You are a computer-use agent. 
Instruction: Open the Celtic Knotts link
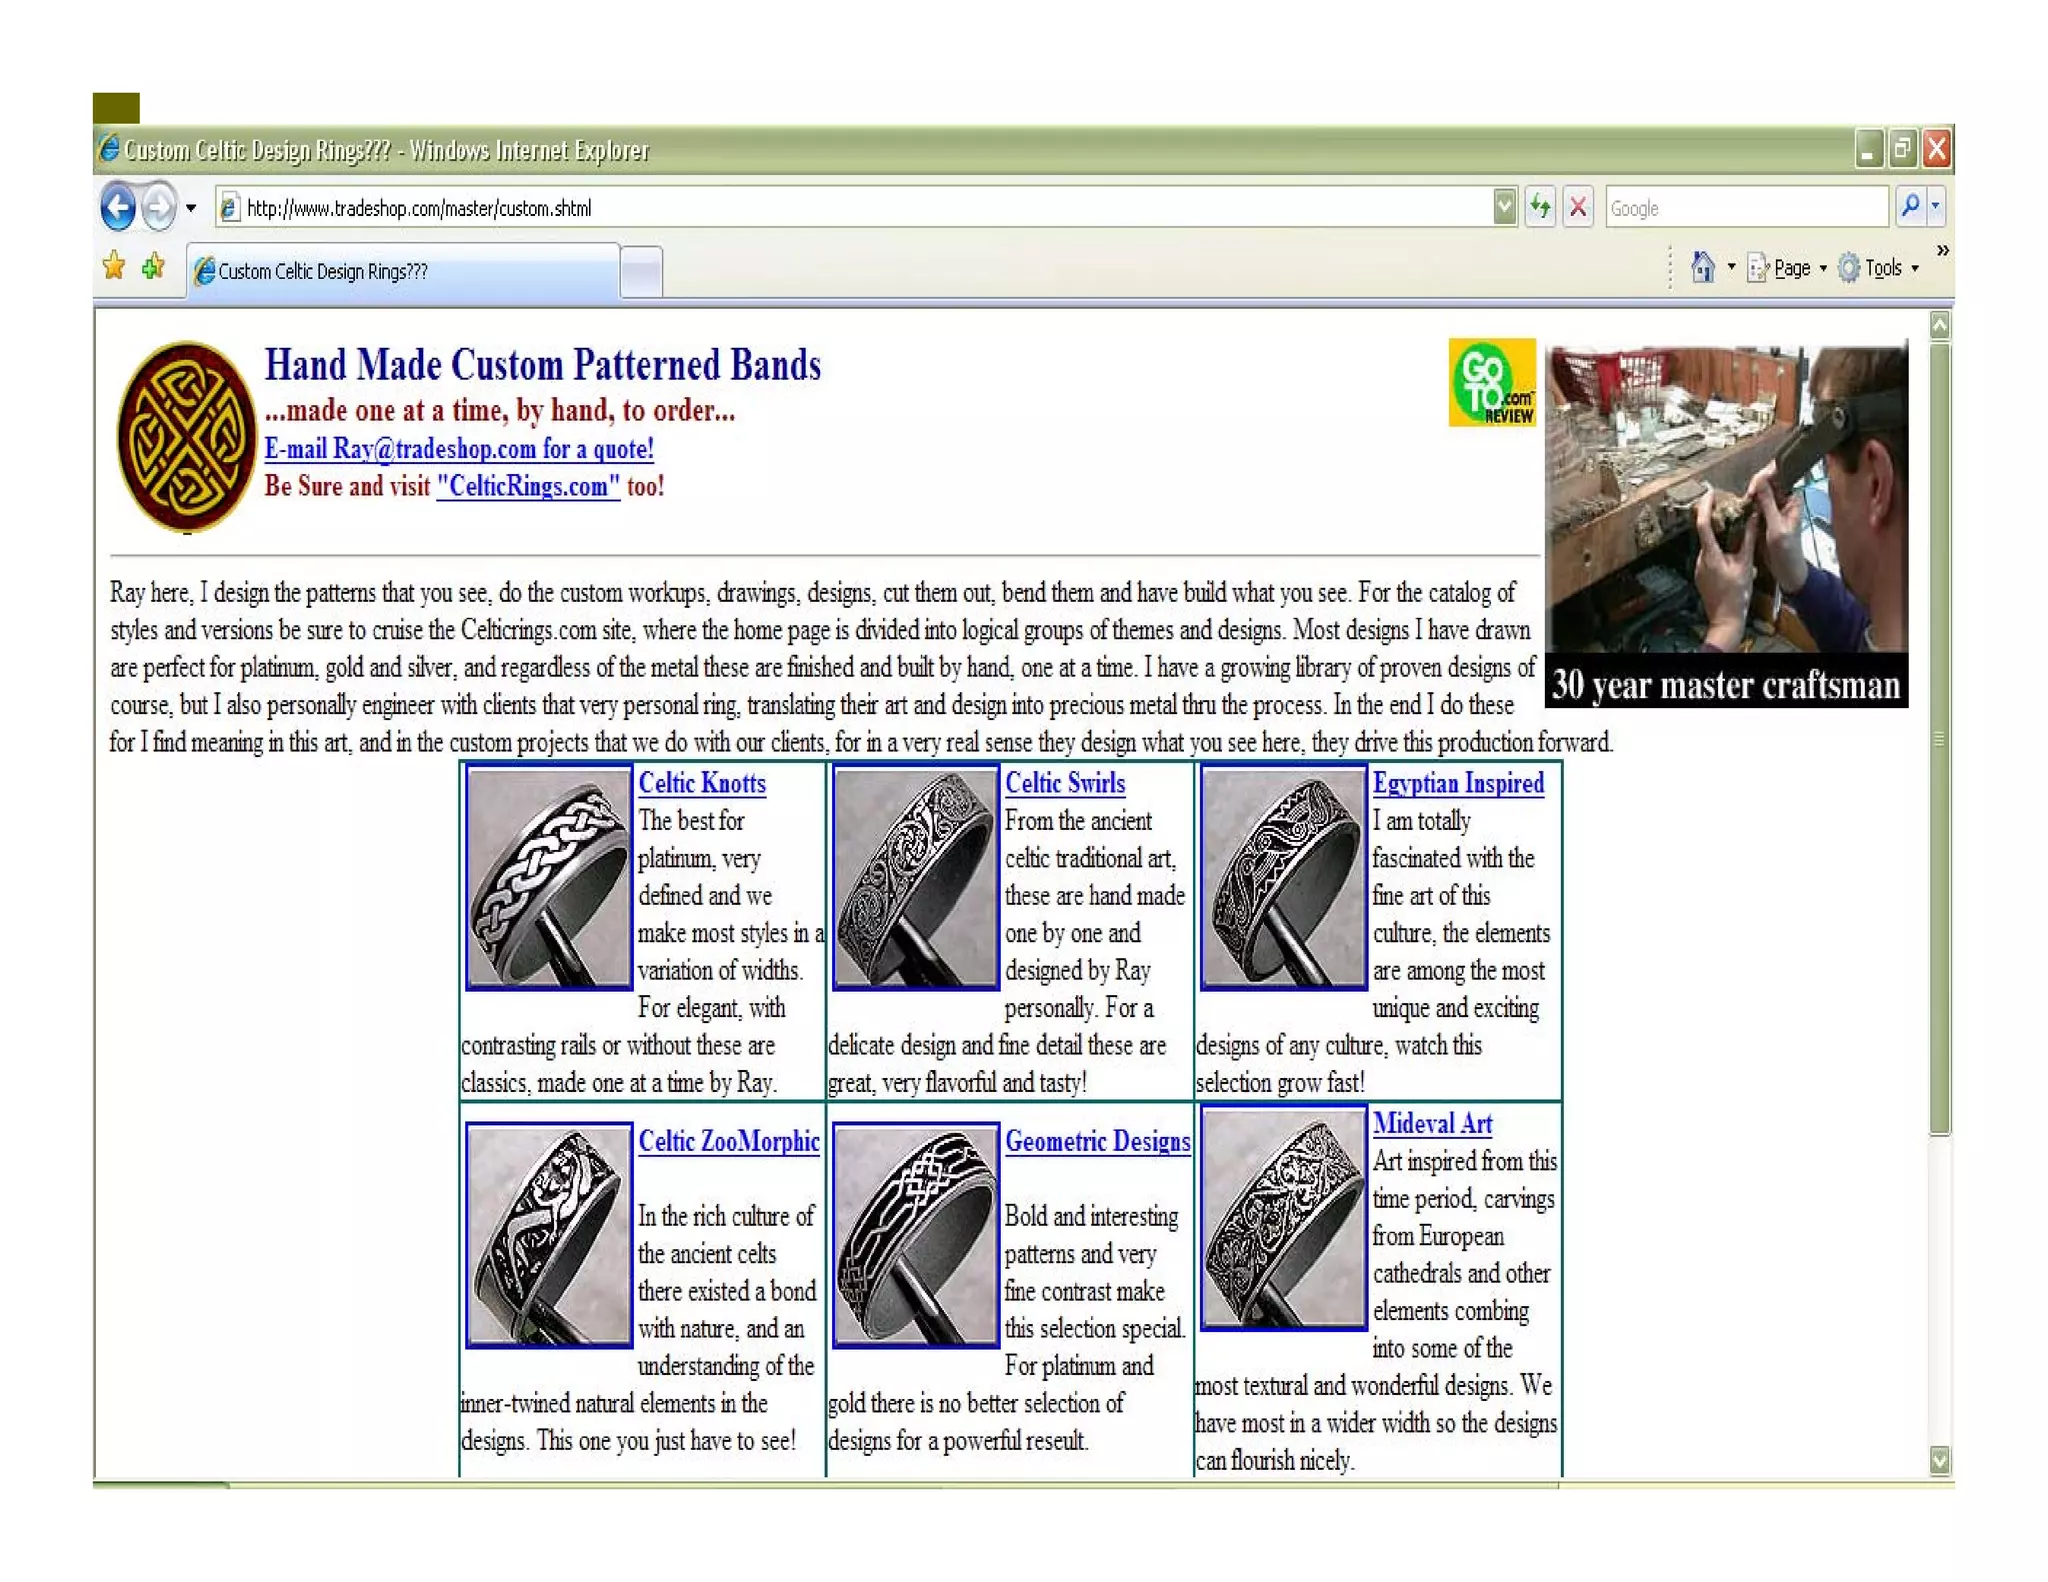coord(702,783)
